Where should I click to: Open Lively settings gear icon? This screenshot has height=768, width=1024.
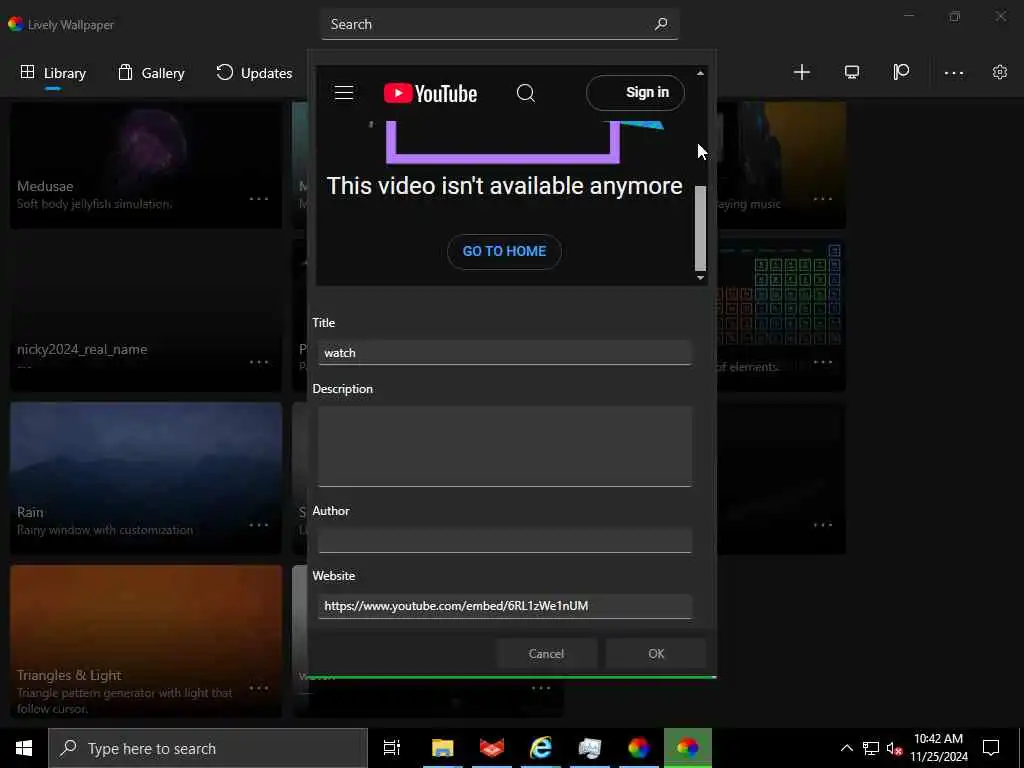[1000, 72]
